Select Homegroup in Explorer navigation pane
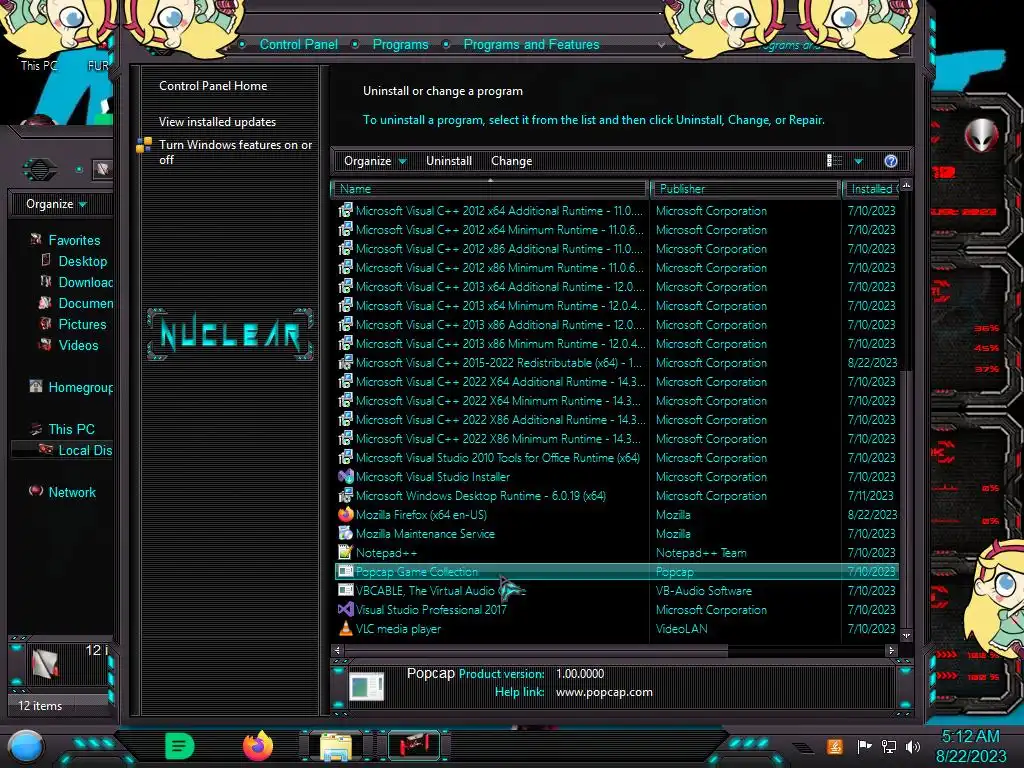The width and height of the screenshot is (1024, 768). (80, 387)
